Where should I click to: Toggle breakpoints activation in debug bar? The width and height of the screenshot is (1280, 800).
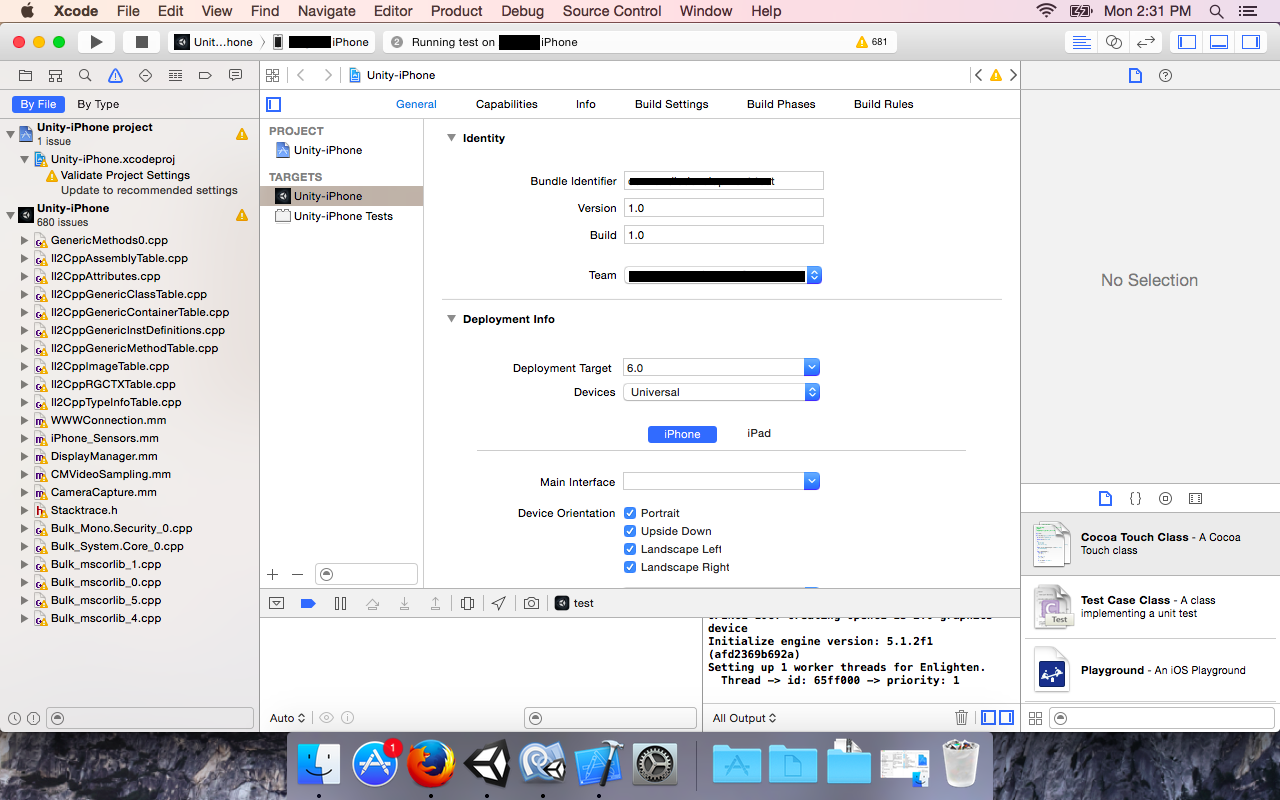coord(308,603)
